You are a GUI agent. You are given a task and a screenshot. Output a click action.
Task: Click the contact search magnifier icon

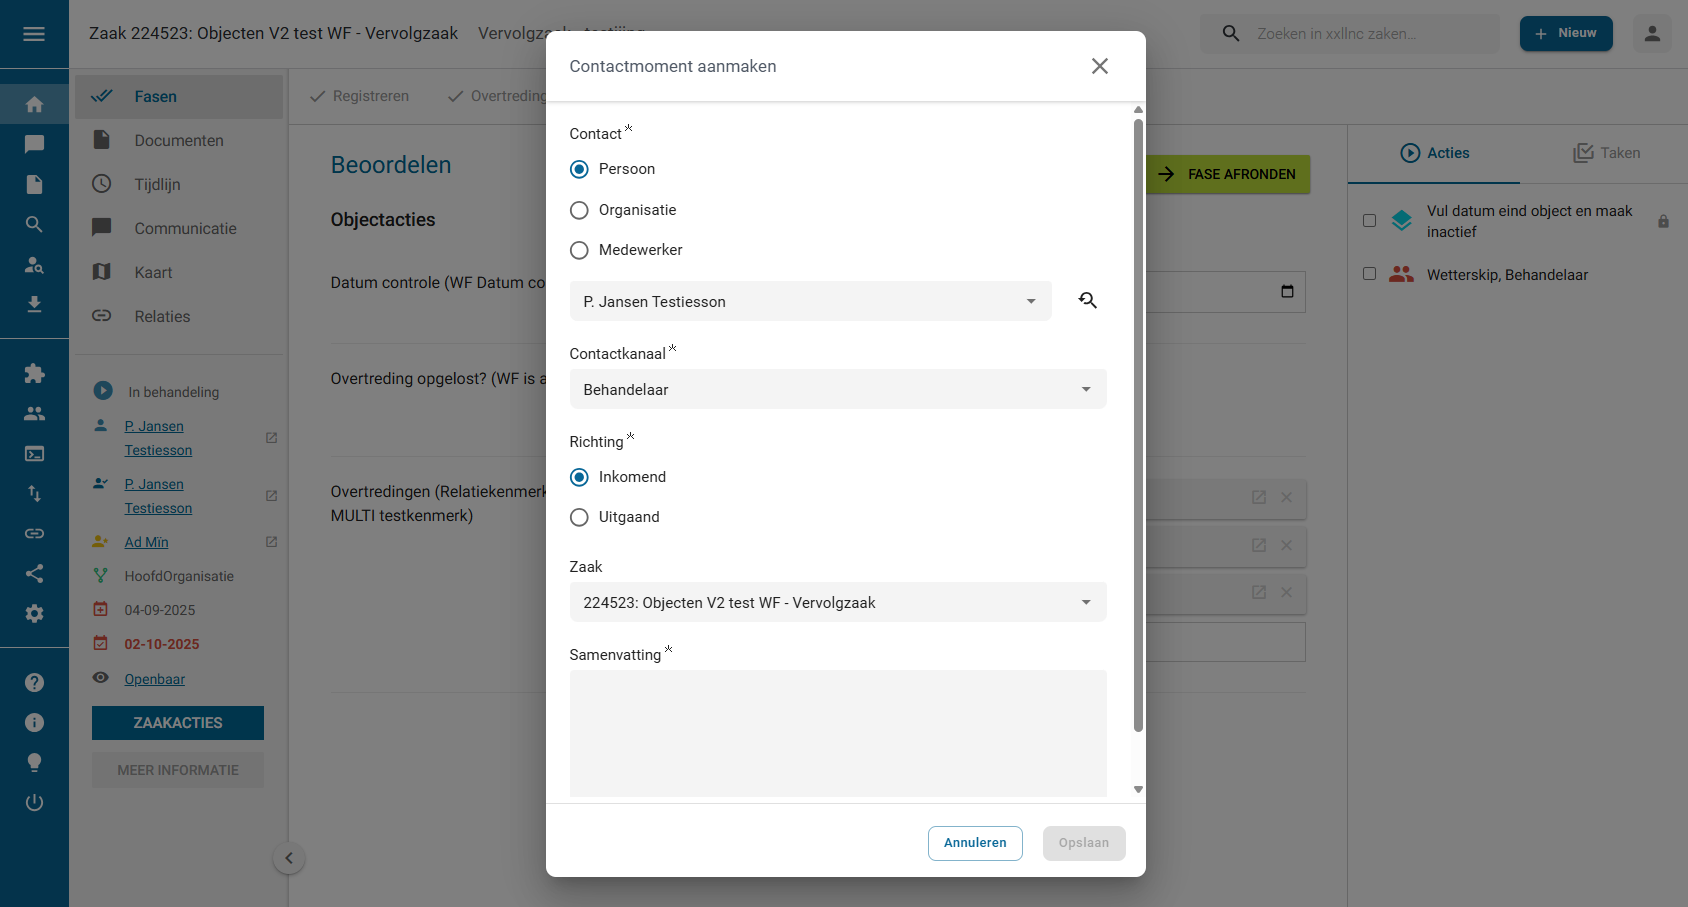coord(1088,300)
